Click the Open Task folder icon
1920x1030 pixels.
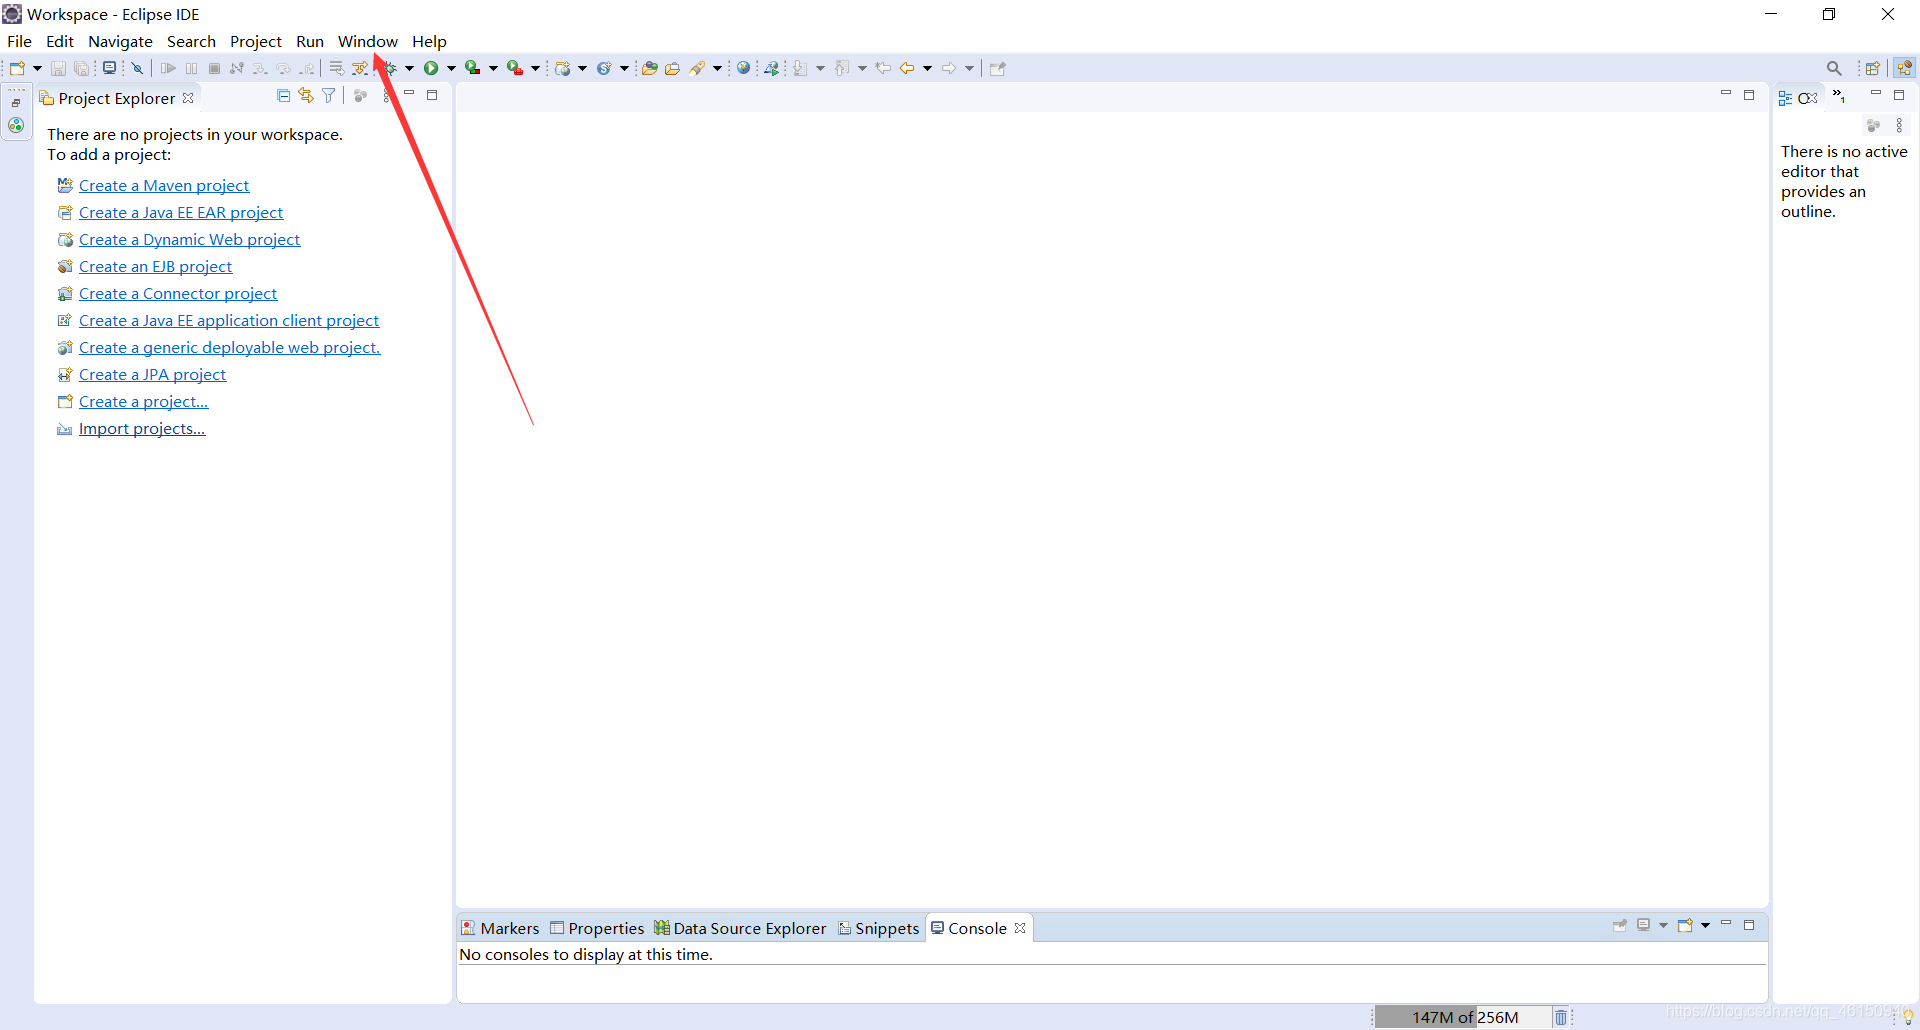point(673,68)
